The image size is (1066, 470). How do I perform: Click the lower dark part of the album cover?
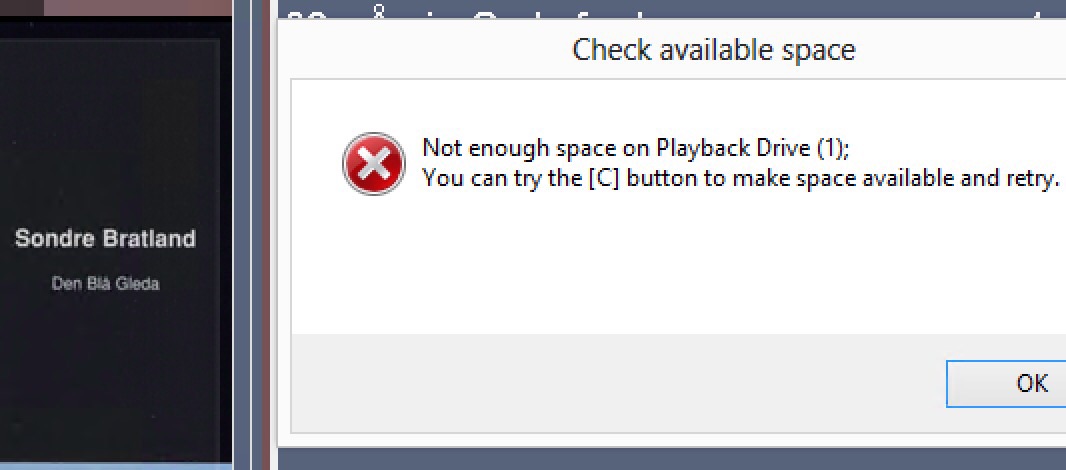(110, 381)
